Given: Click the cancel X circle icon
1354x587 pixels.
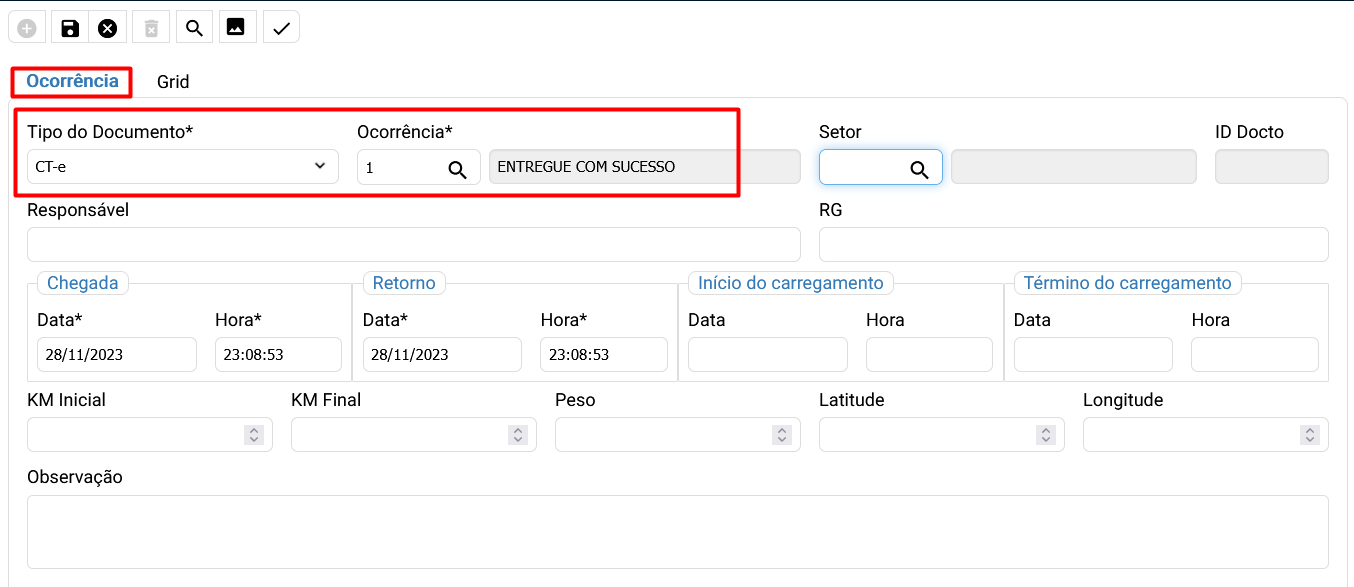Looking at the screenshot, I should pos(107,28).
